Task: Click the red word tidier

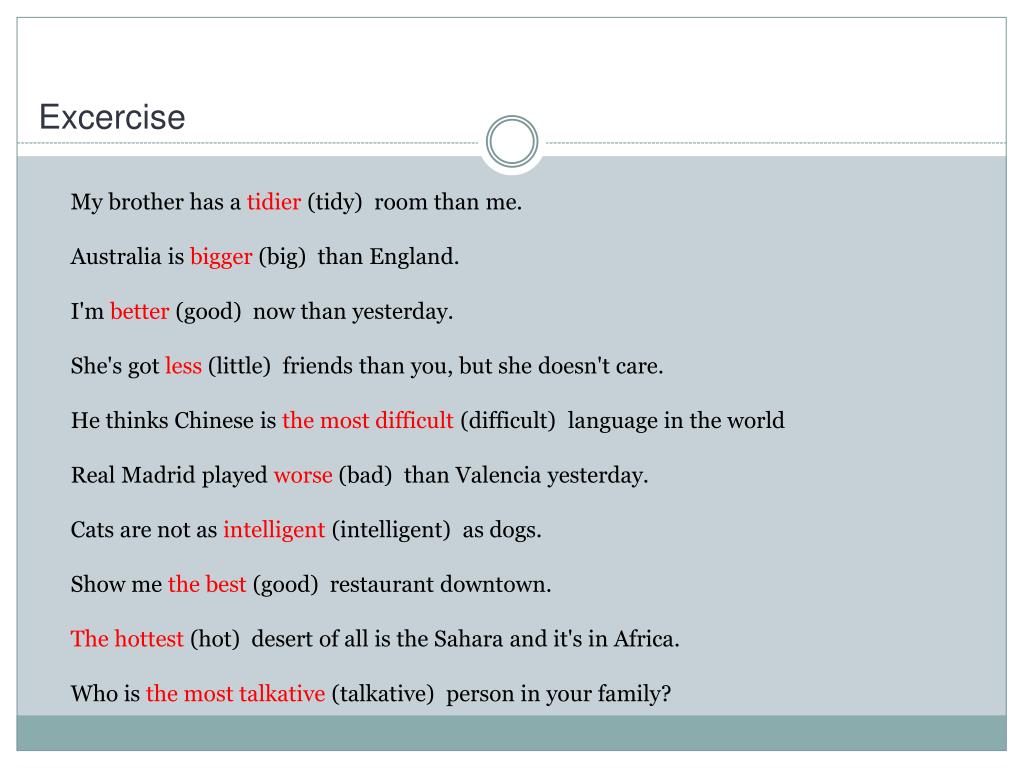Action: pos(274,202)
